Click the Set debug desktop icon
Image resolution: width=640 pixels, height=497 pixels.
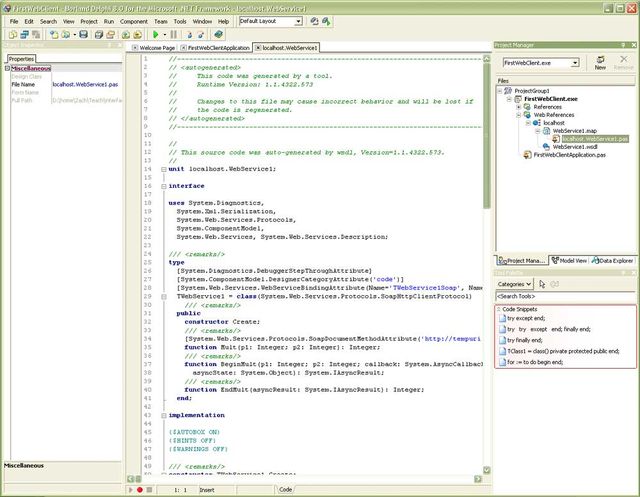pyautogui.click(x=327, y=21)
